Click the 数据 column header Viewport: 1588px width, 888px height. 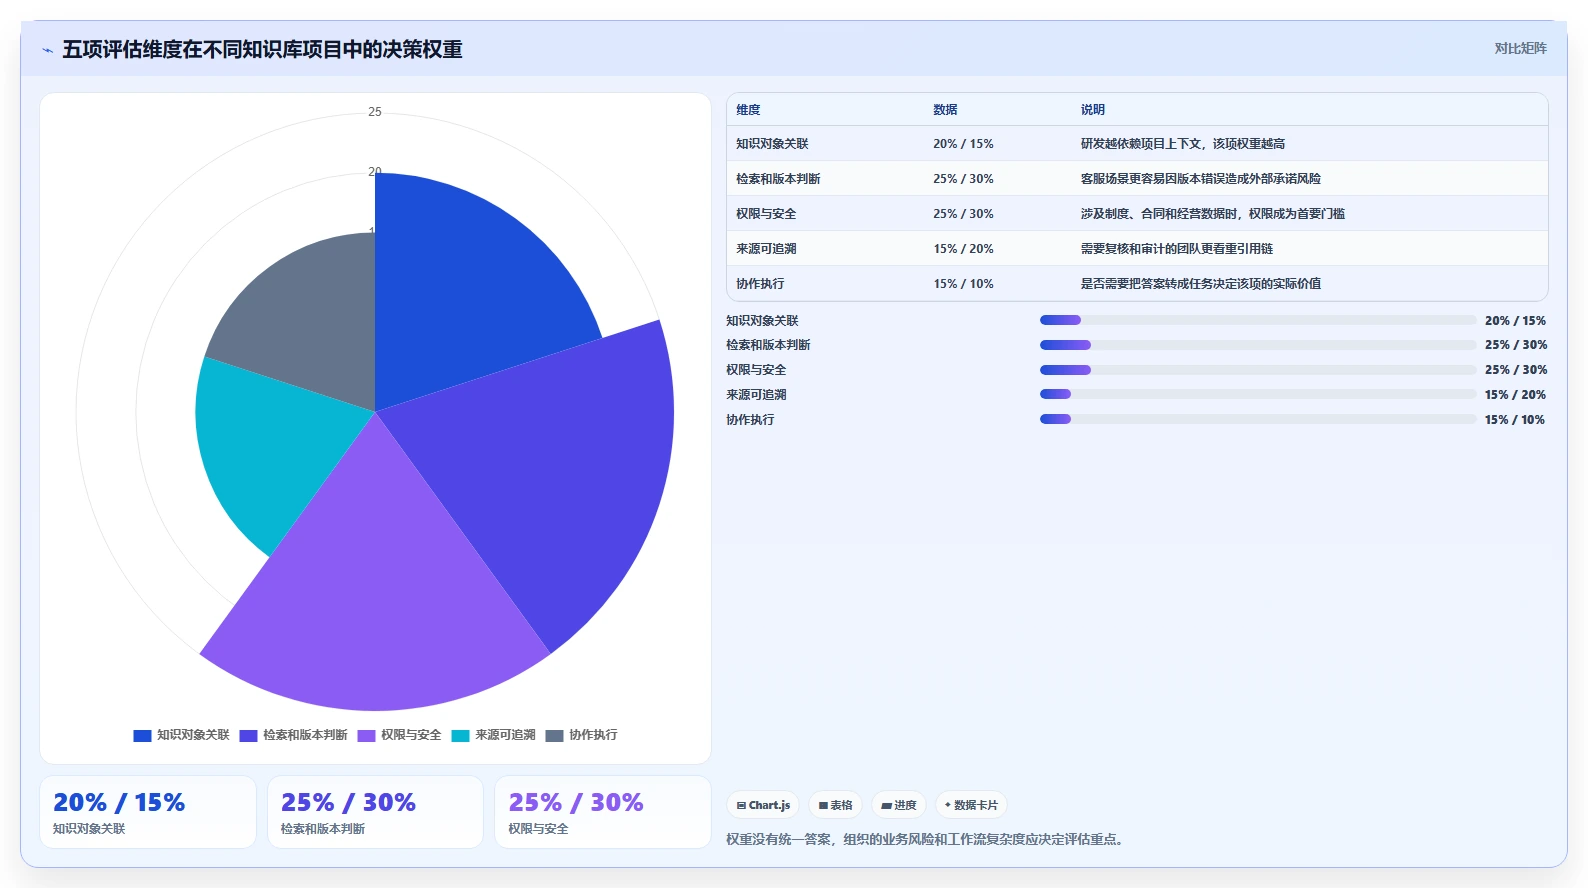[x=945, y=110]
